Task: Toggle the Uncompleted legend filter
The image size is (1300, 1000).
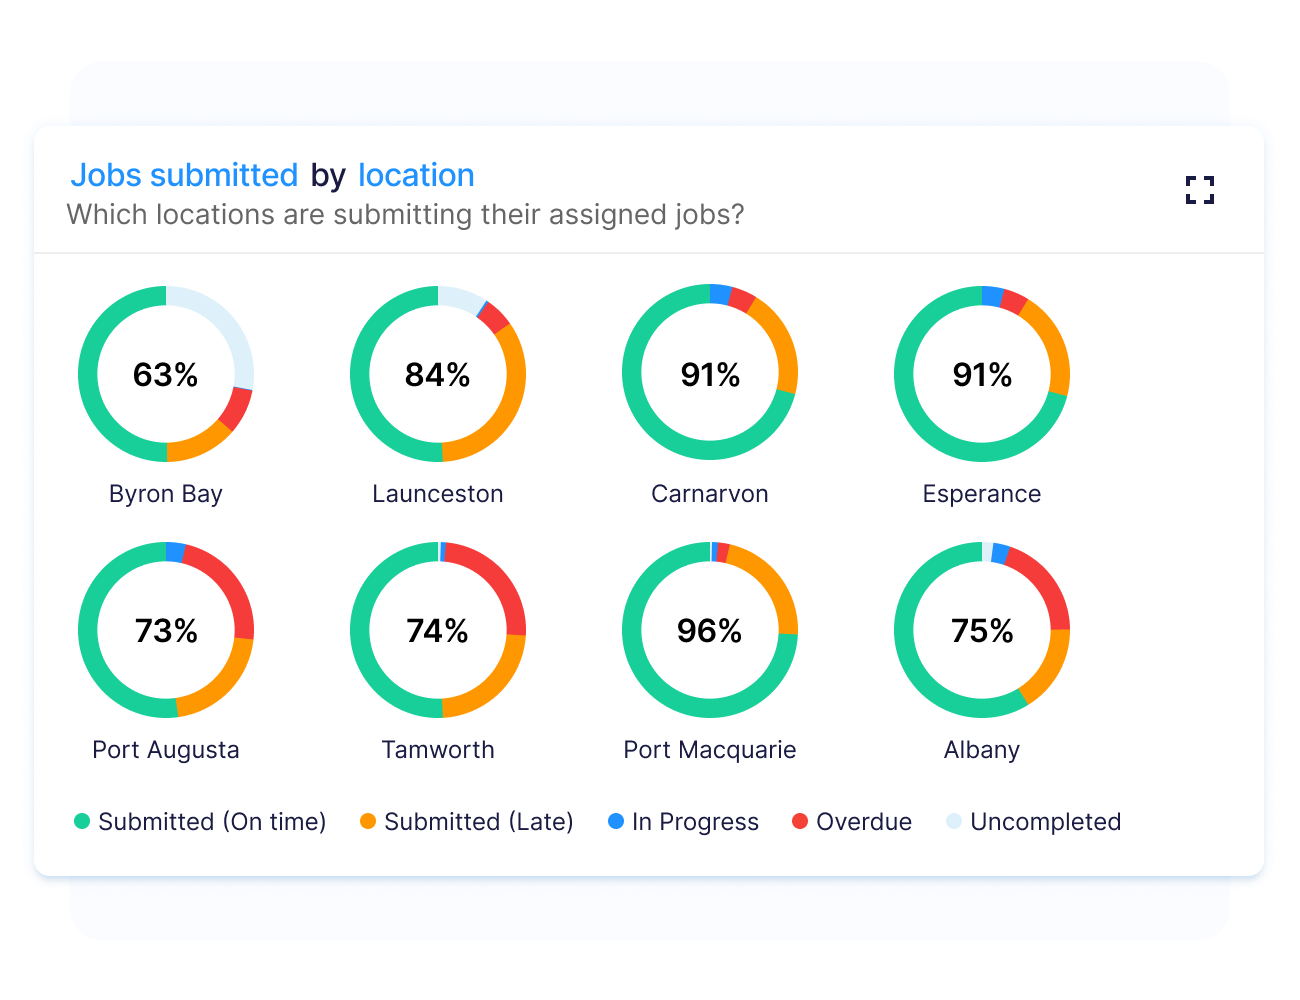Action: click(x=1046, y=821)
